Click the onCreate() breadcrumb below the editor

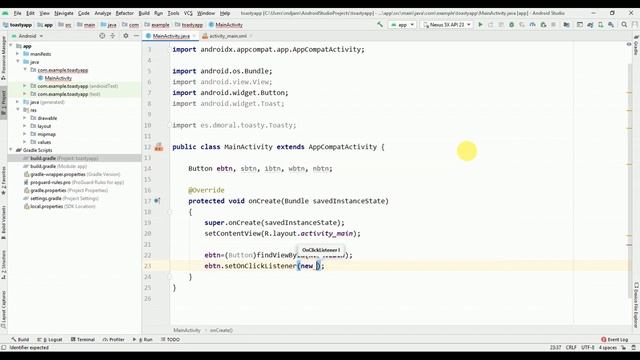tap(221, 330)
